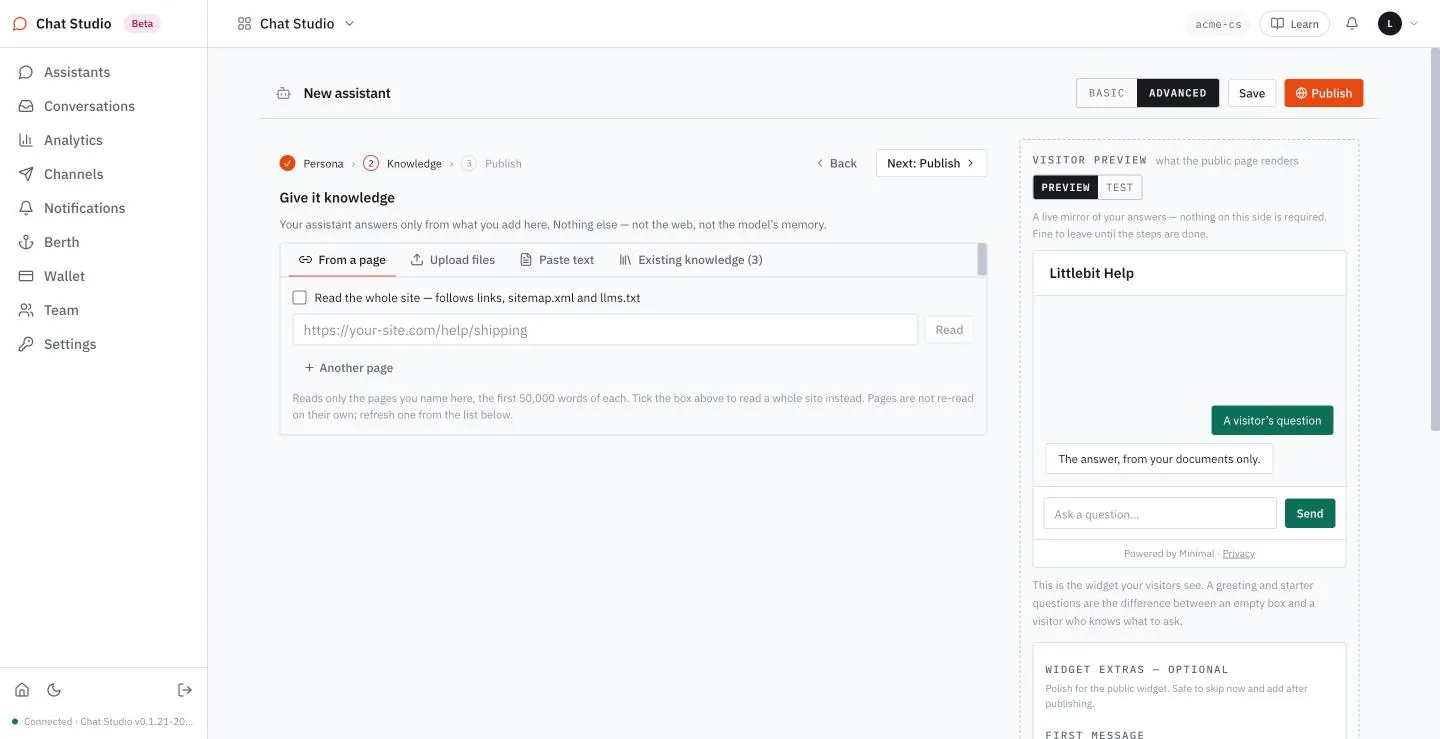The height and width of the screenshot is (739, 1440).
Task: Select PREVIEW in visitor preview
Action: pyautogui.click(x=1066, y=187)
